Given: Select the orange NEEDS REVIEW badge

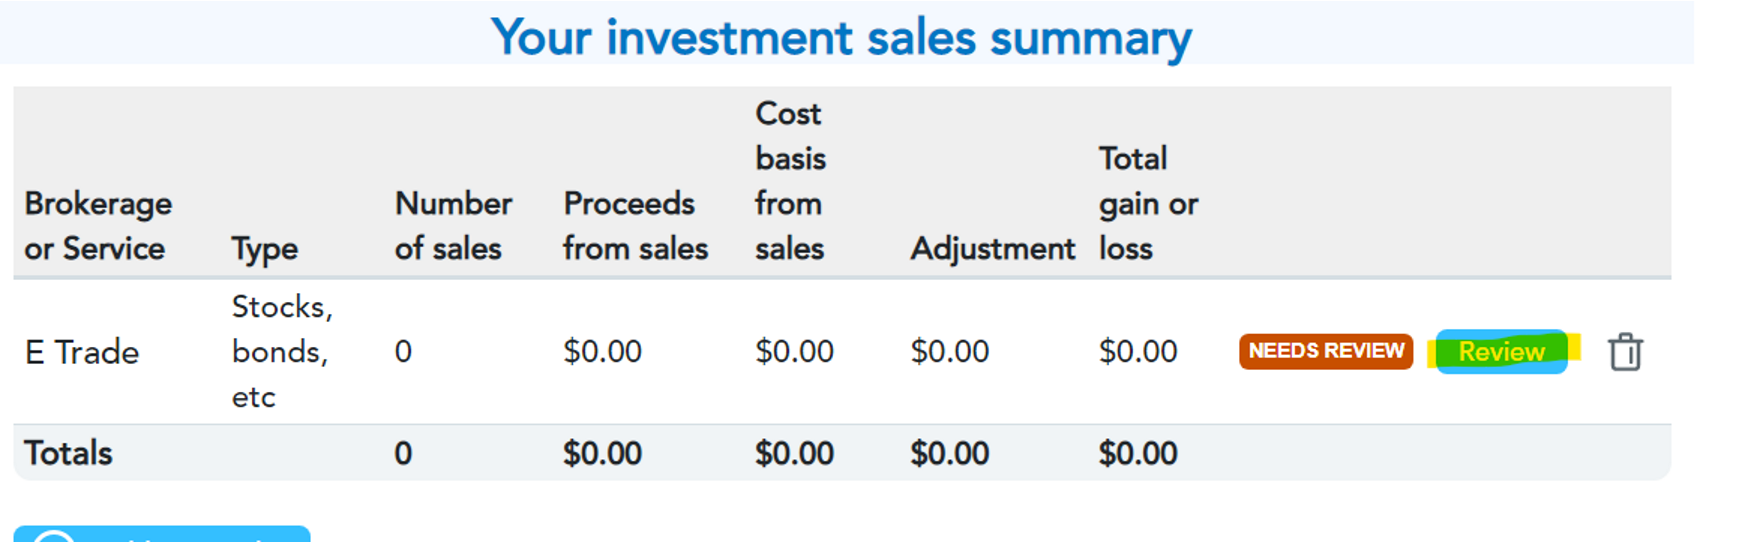Looking at the screenshot, I should click(1326, 351).
